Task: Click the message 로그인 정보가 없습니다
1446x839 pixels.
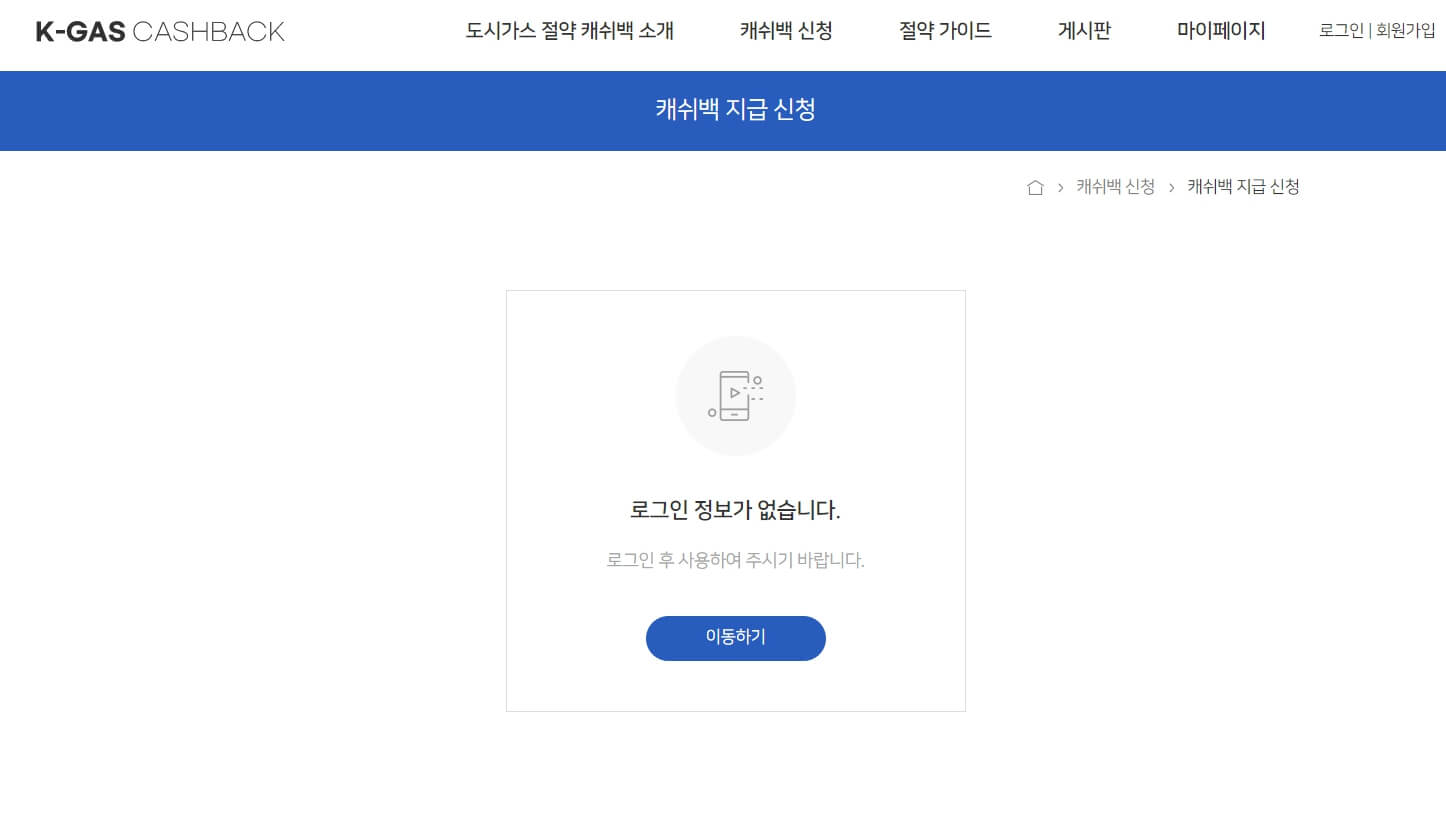Action: pyautogui.click(x=736, y=509)
